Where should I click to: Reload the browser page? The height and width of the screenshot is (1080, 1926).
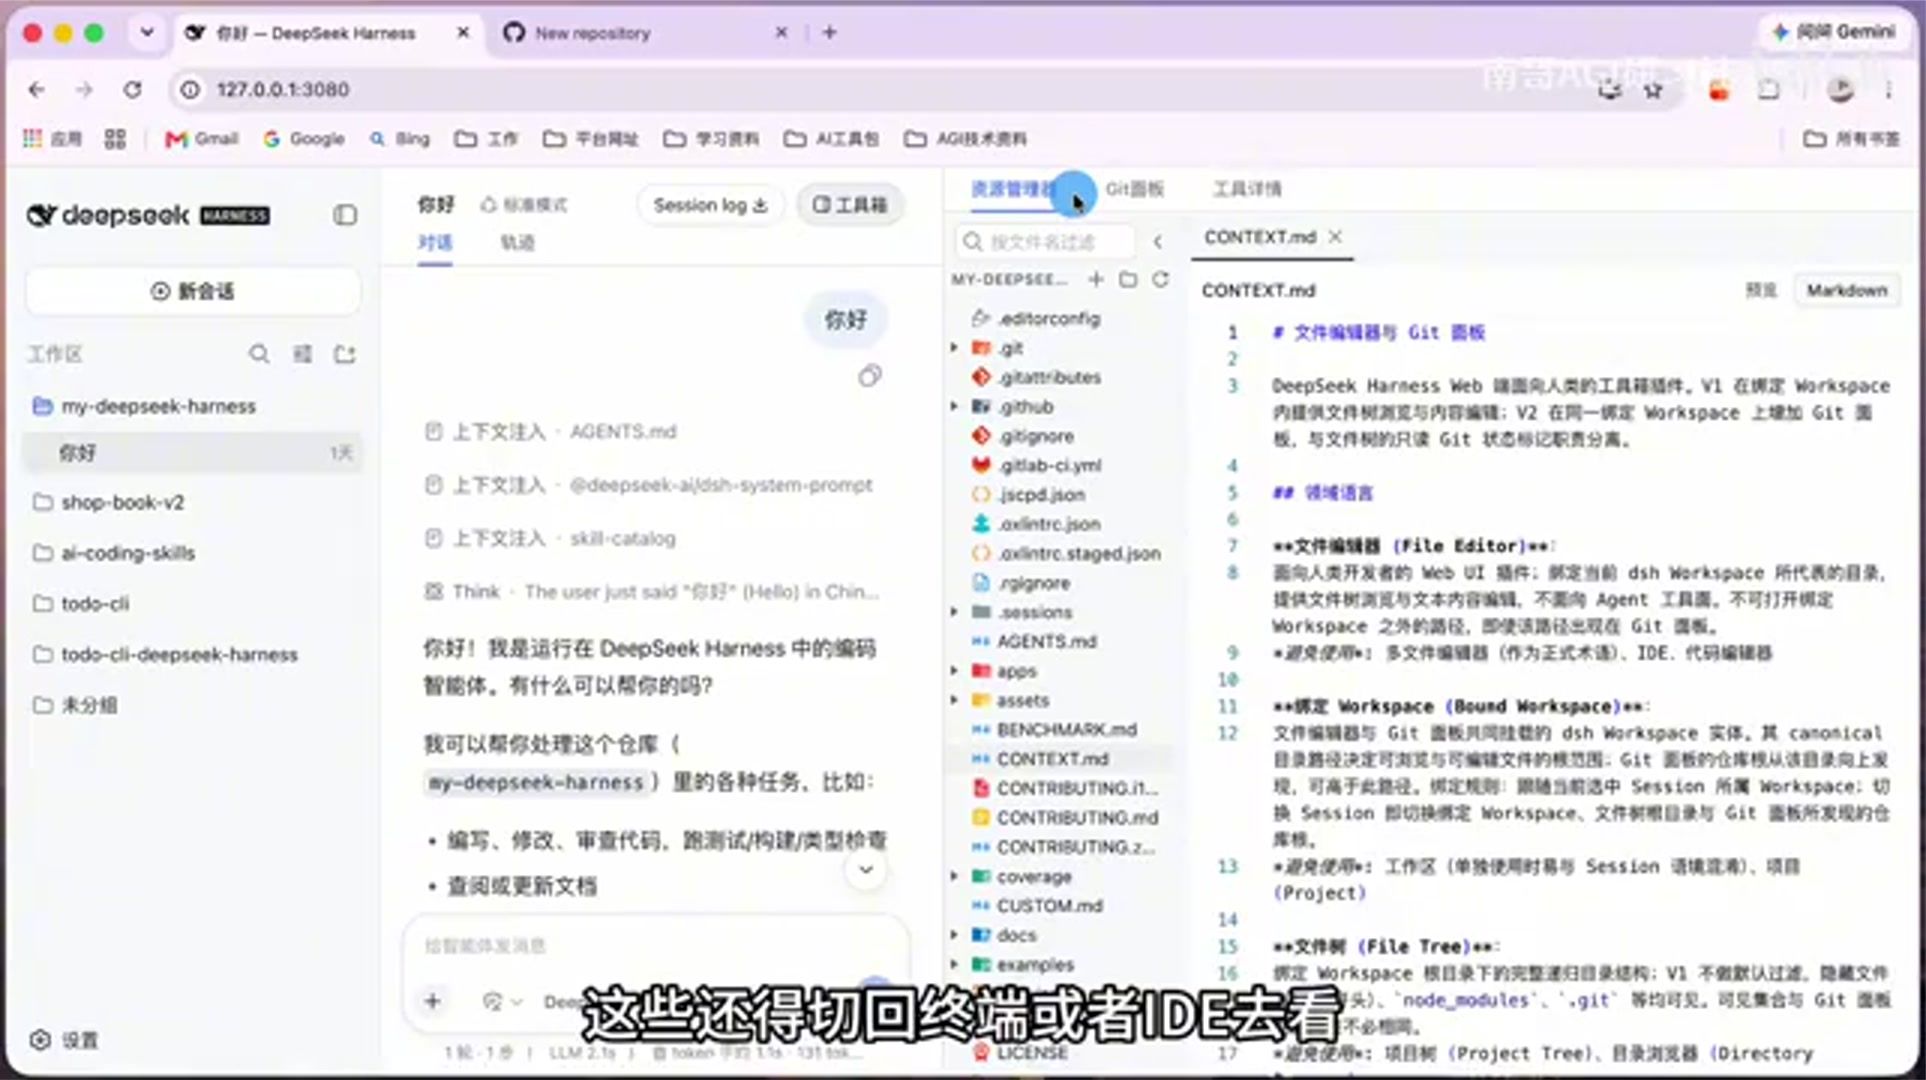(132, 90)
